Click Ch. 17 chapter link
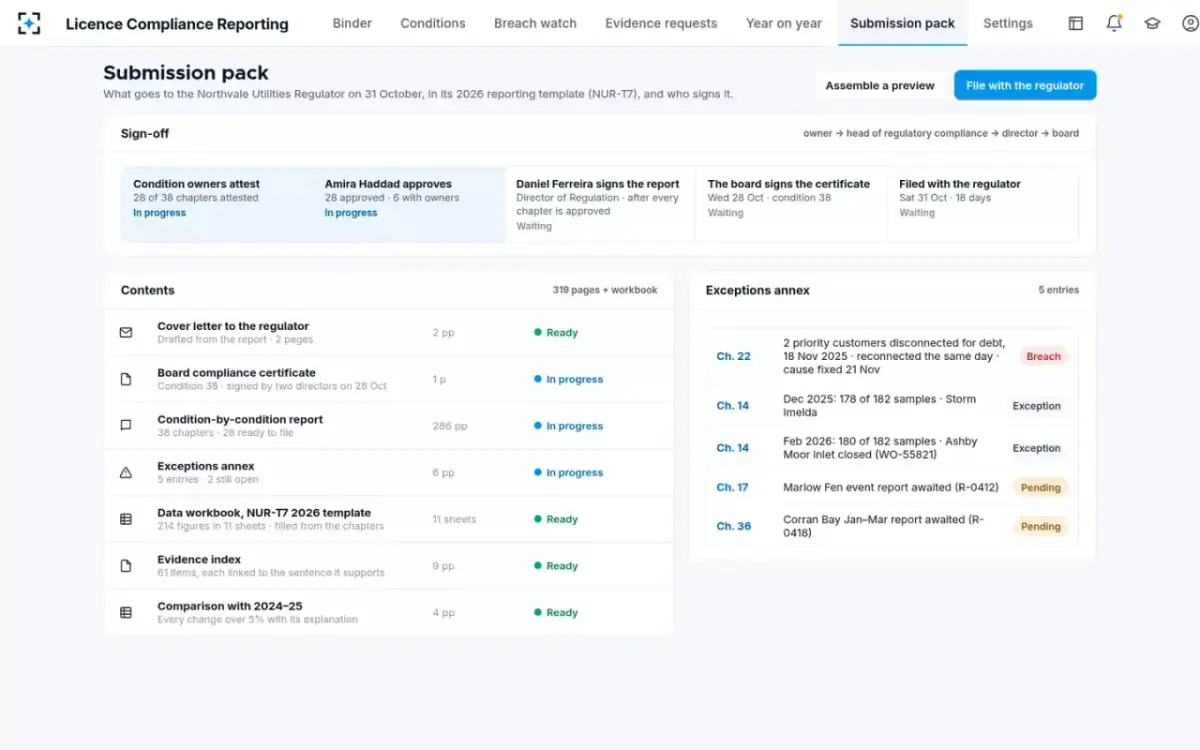Screen dimensions: 1200x750 [733, 488]
